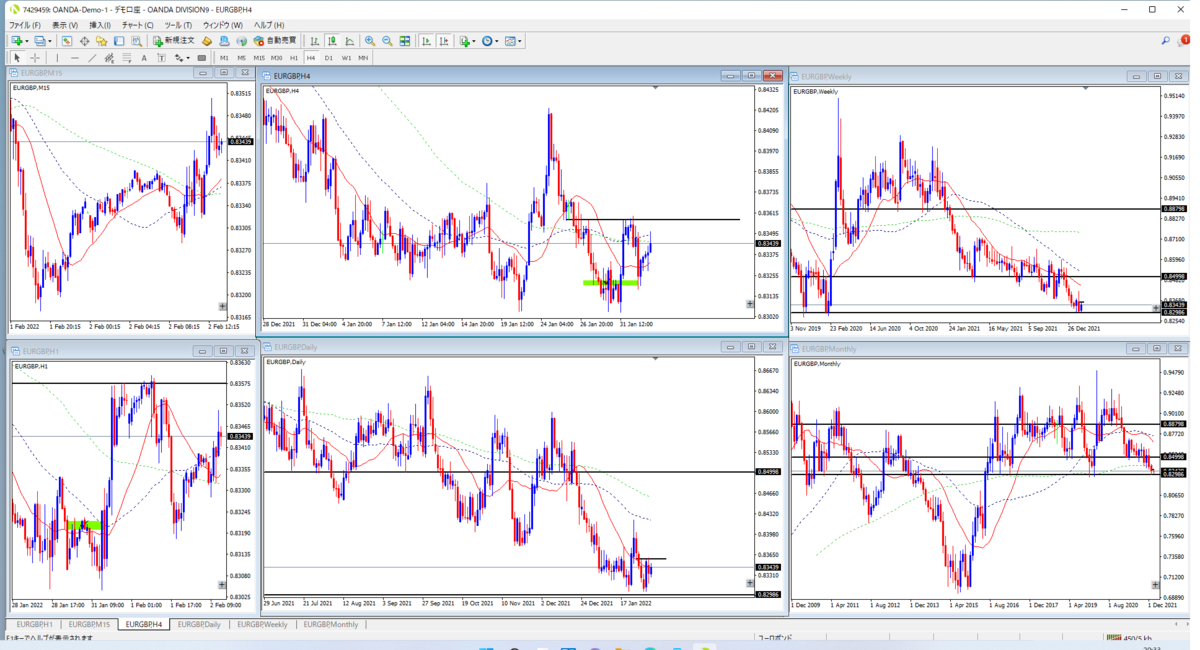The image size is (1200, 650).
Task: Set timeframe to M1
Action: [x=224, y=58]
